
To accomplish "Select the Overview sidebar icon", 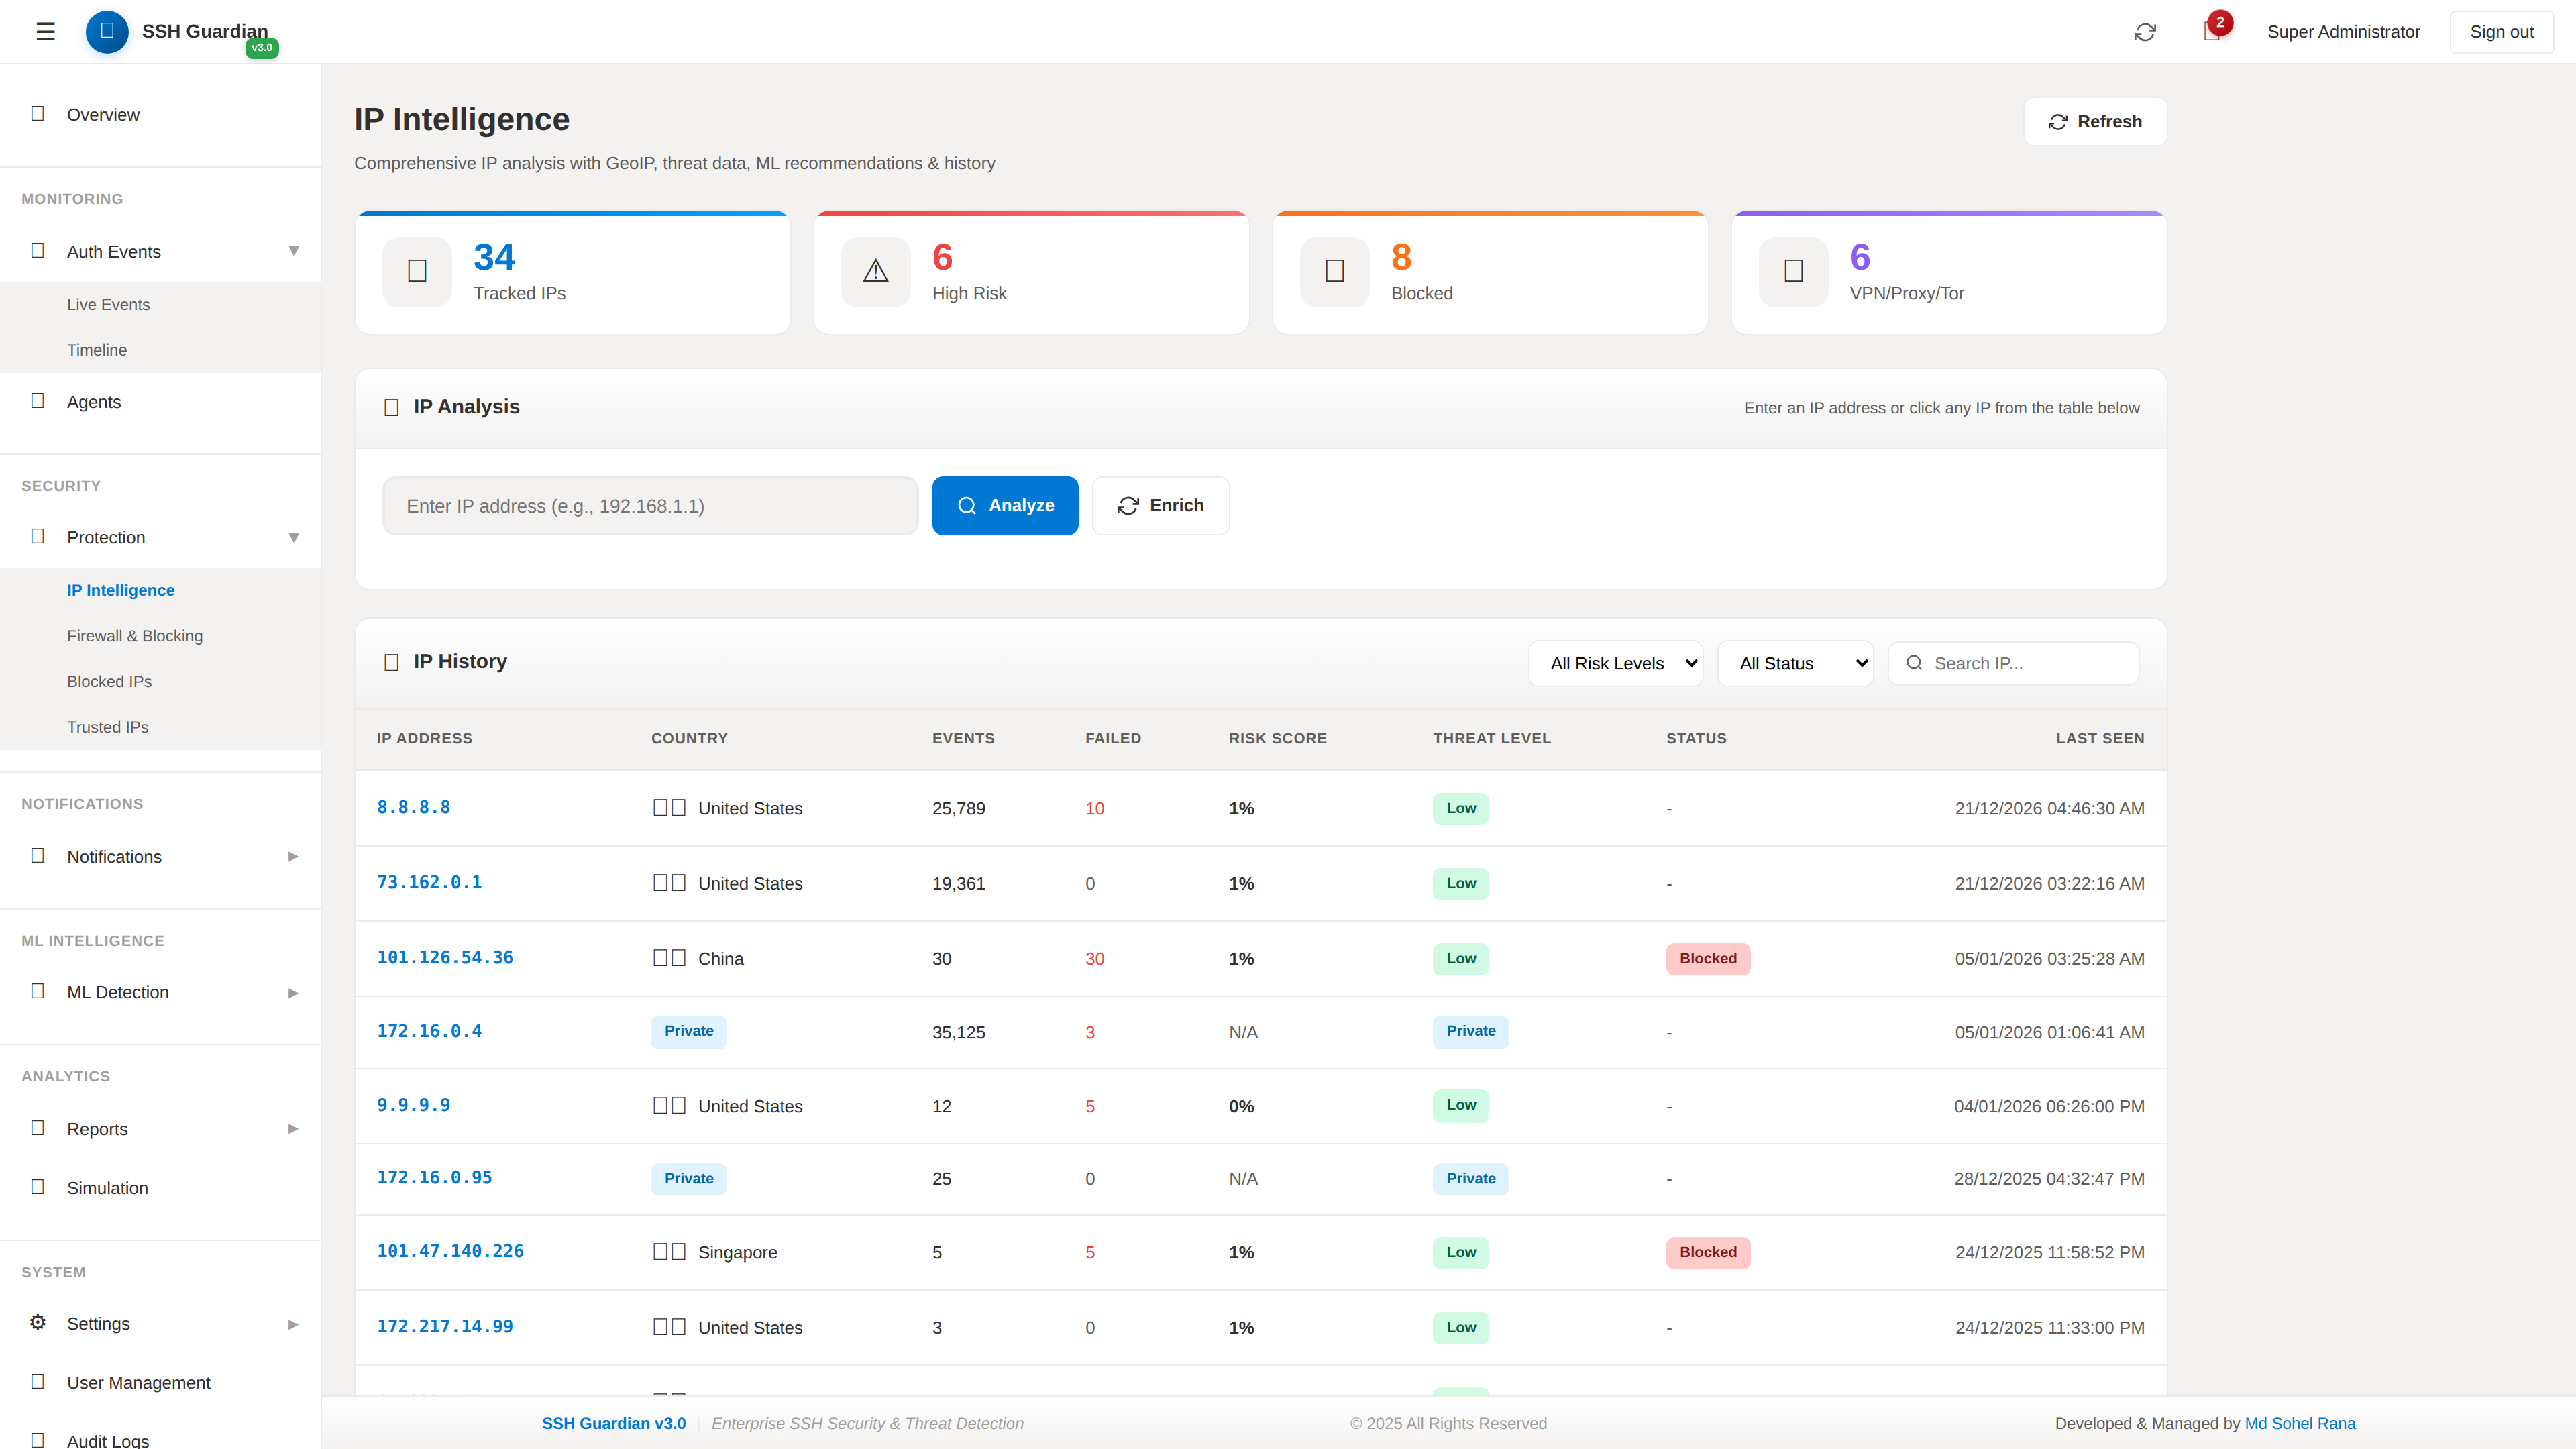I will coord(37,114).
